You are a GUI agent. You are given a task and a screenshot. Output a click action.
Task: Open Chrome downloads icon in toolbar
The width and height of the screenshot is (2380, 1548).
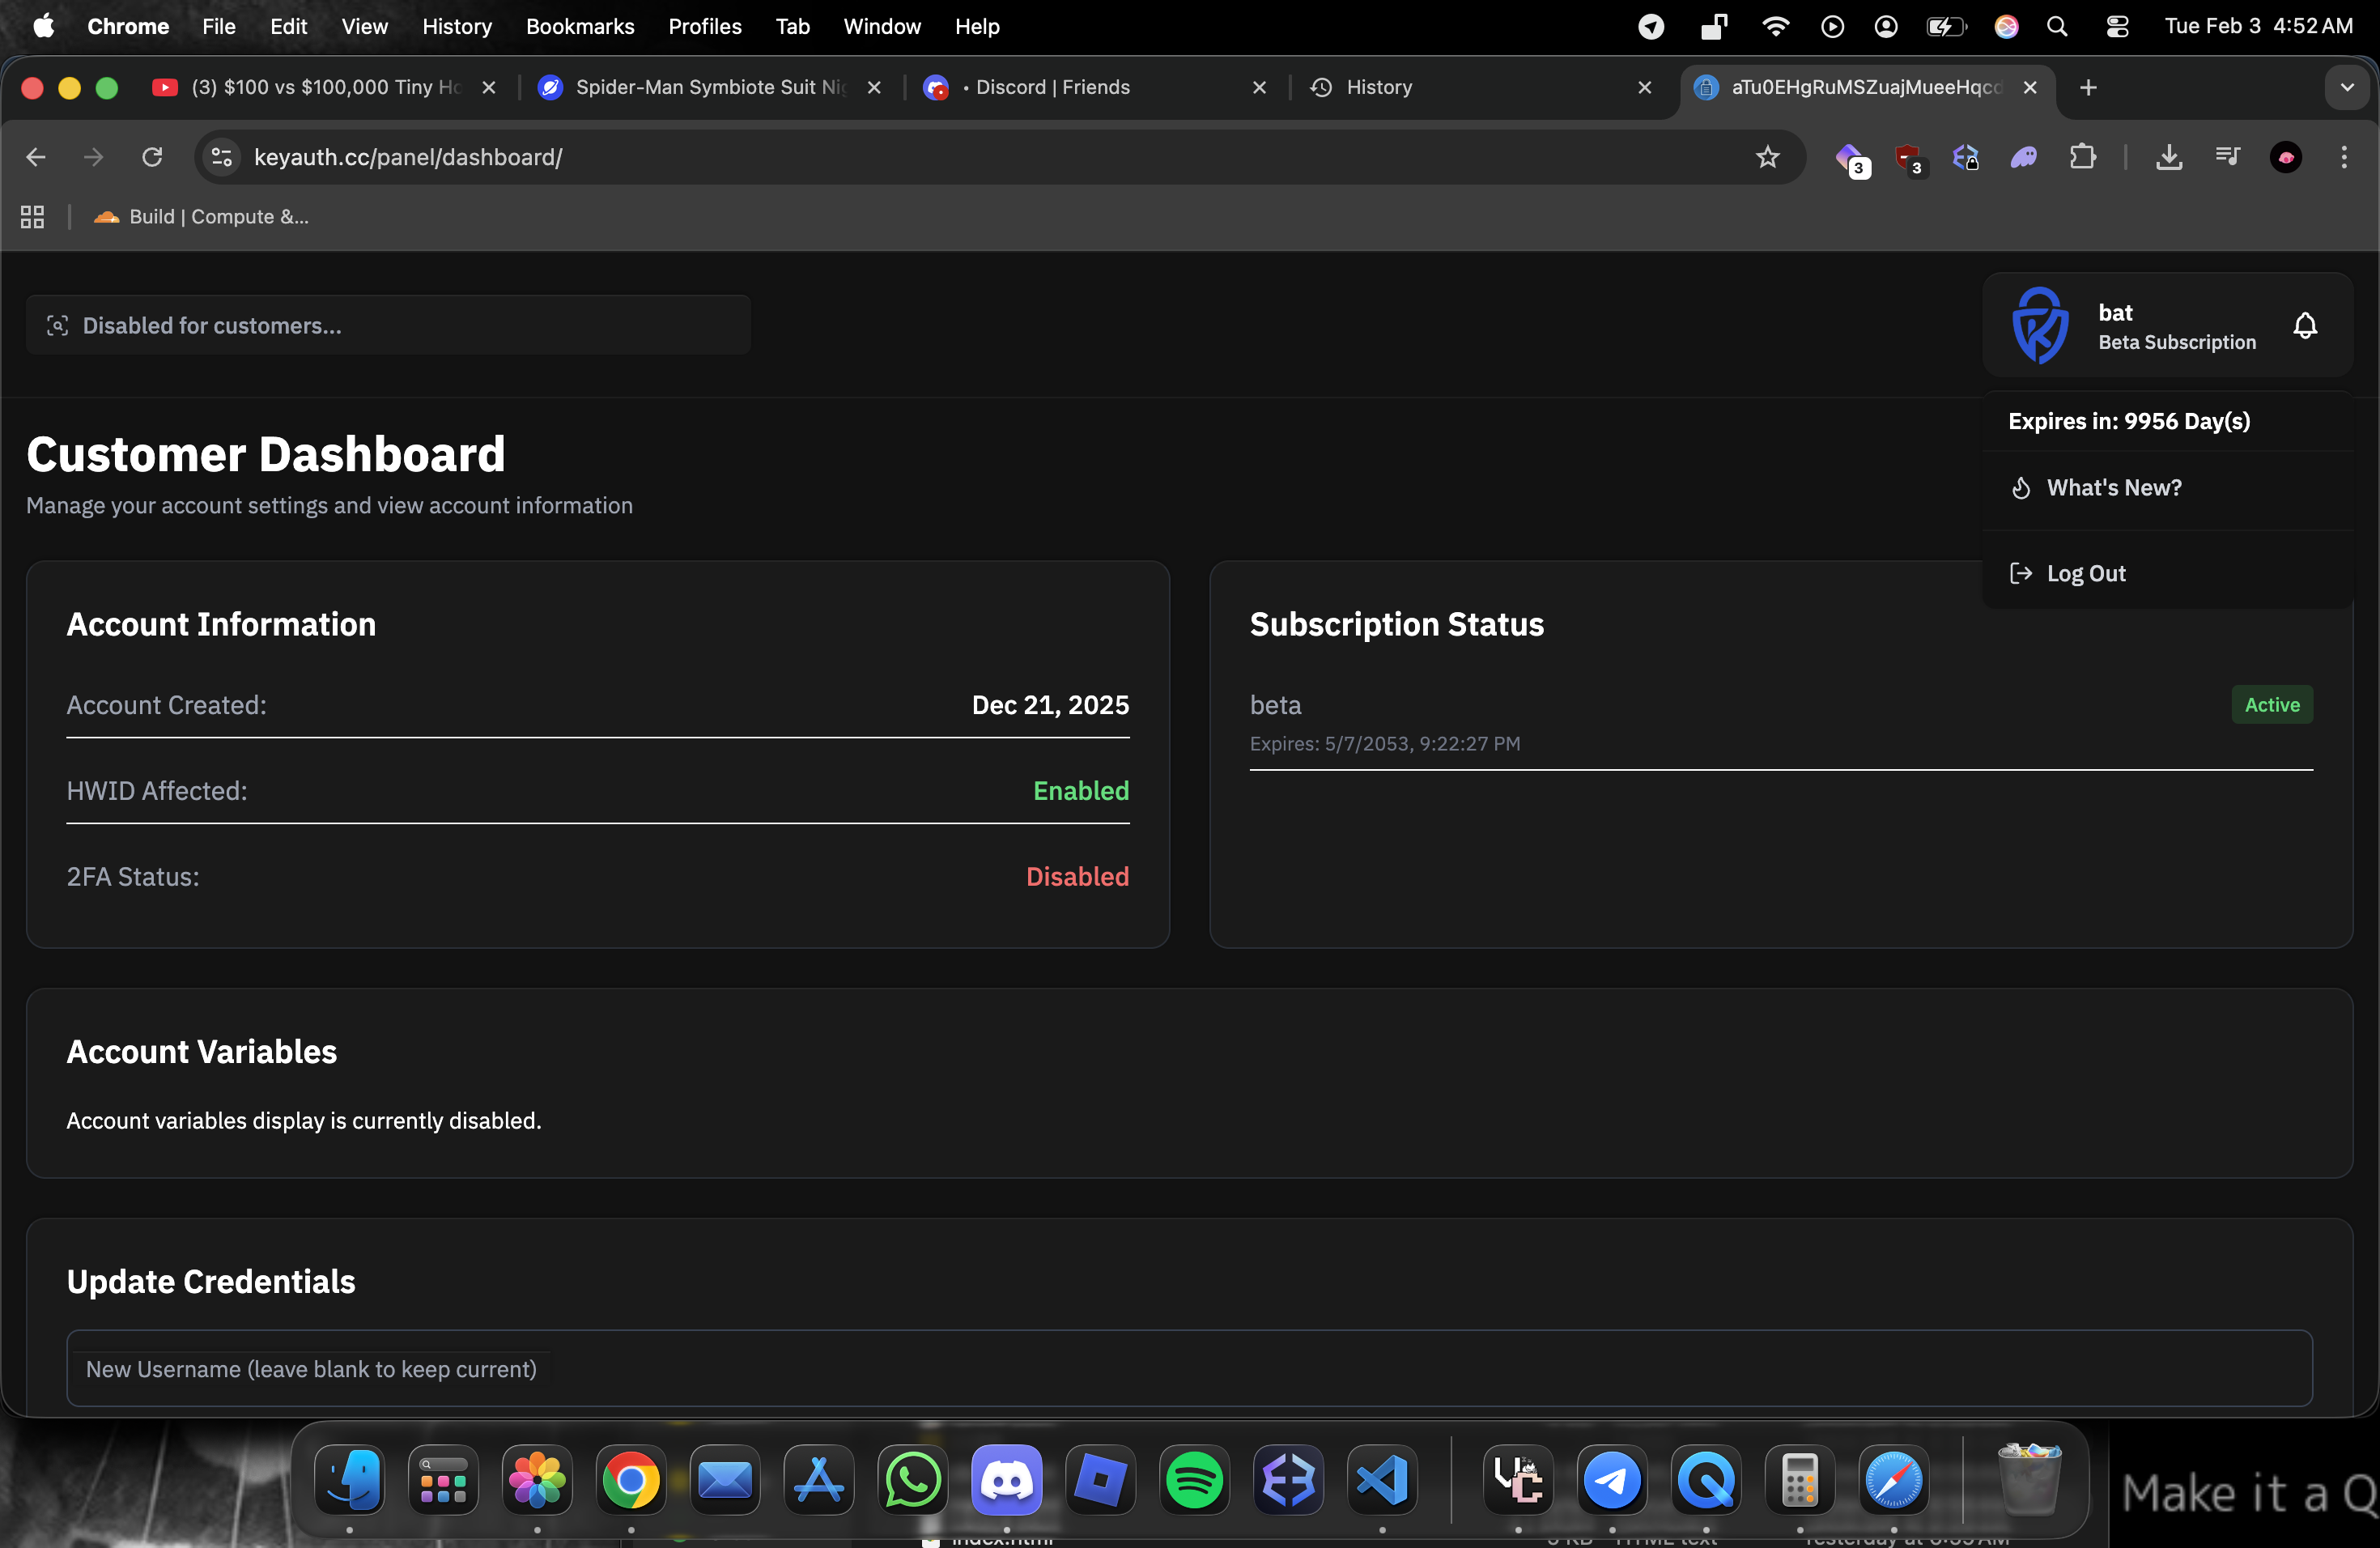(x=2168, y=157)
